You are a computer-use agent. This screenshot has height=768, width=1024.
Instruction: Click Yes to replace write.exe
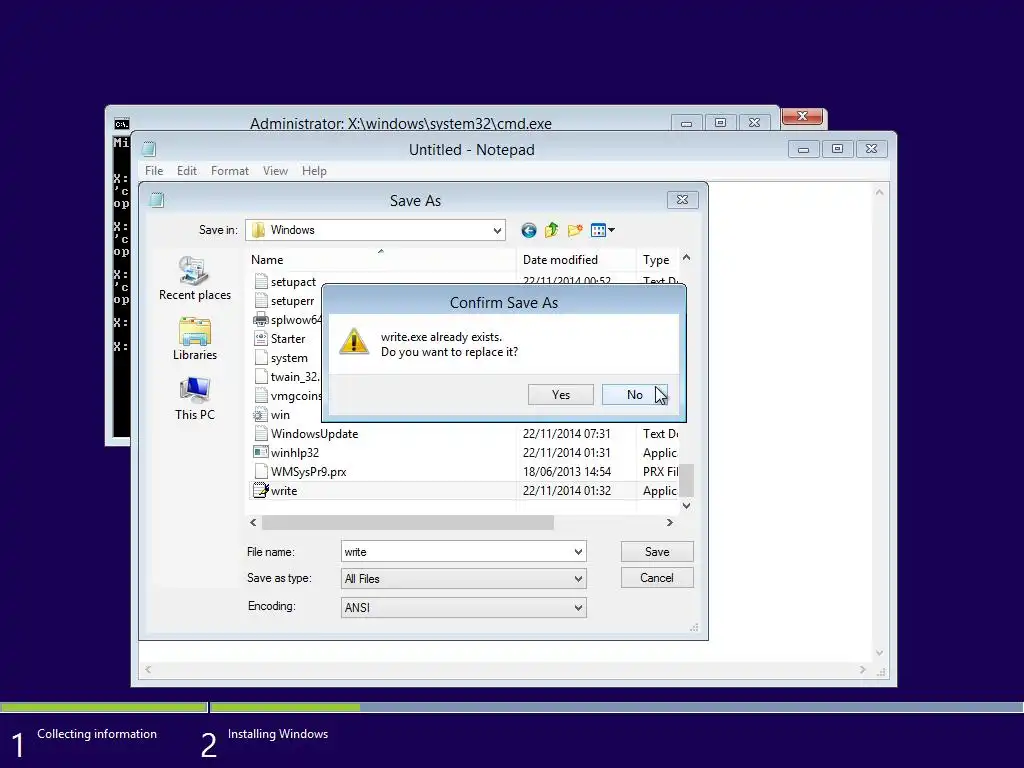coord(560,394)
